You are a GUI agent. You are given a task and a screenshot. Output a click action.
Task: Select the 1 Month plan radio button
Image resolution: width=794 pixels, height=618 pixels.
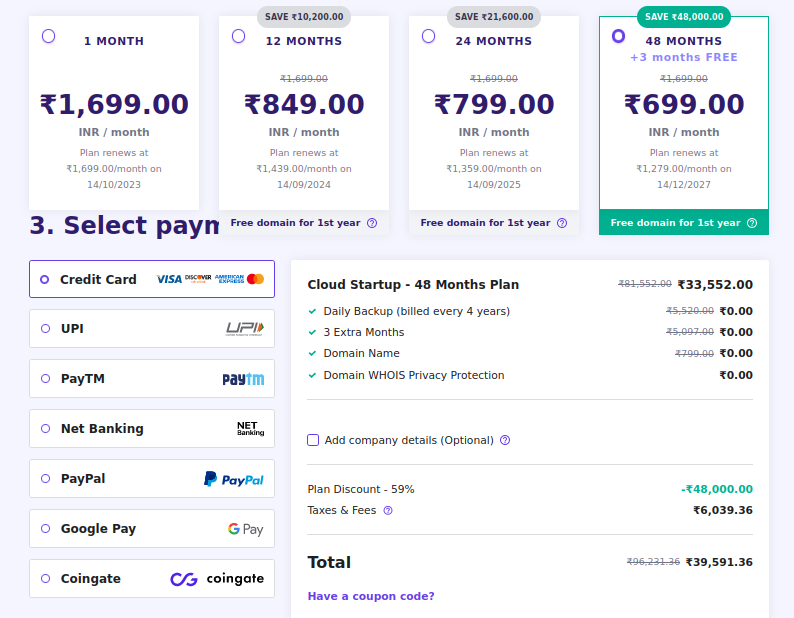(49, 36)
